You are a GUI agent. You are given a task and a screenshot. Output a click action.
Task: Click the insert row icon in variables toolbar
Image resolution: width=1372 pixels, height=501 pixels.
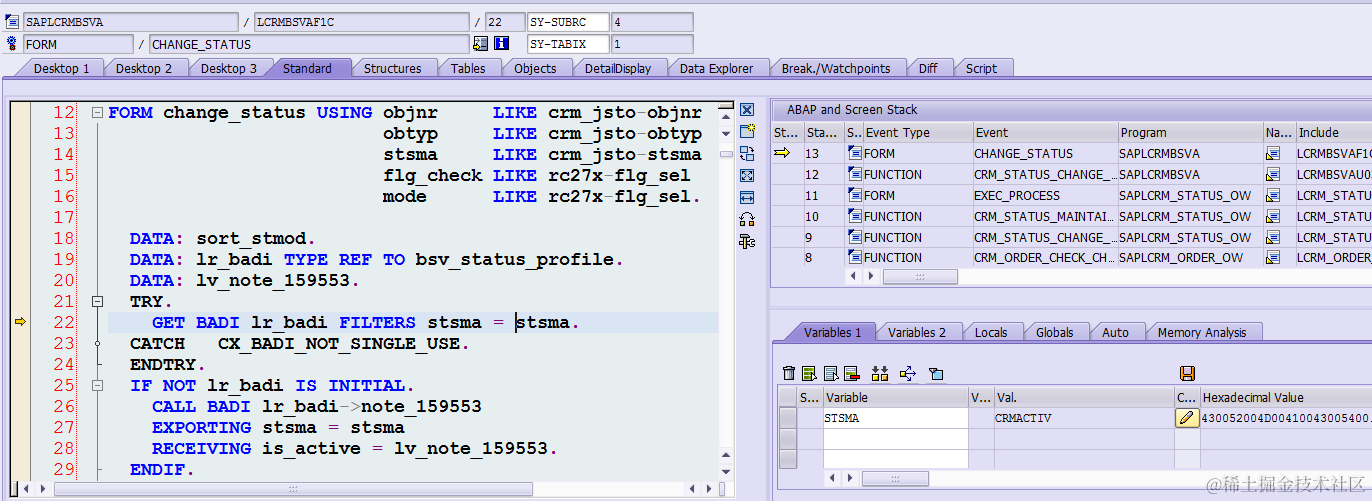[809, 373]
